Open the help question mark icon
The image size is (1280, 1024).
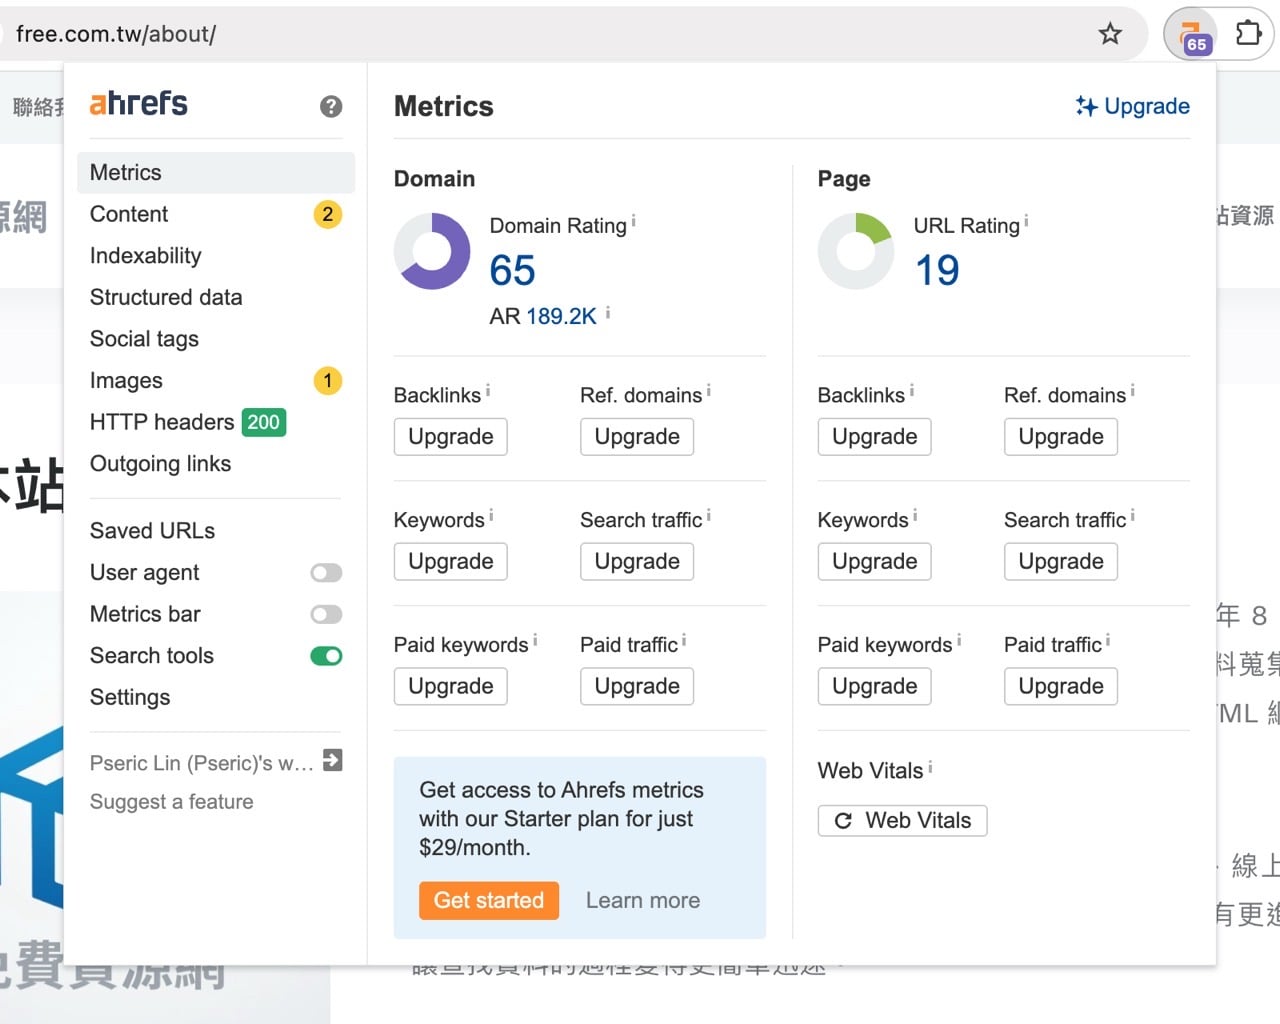coord(331,106)
